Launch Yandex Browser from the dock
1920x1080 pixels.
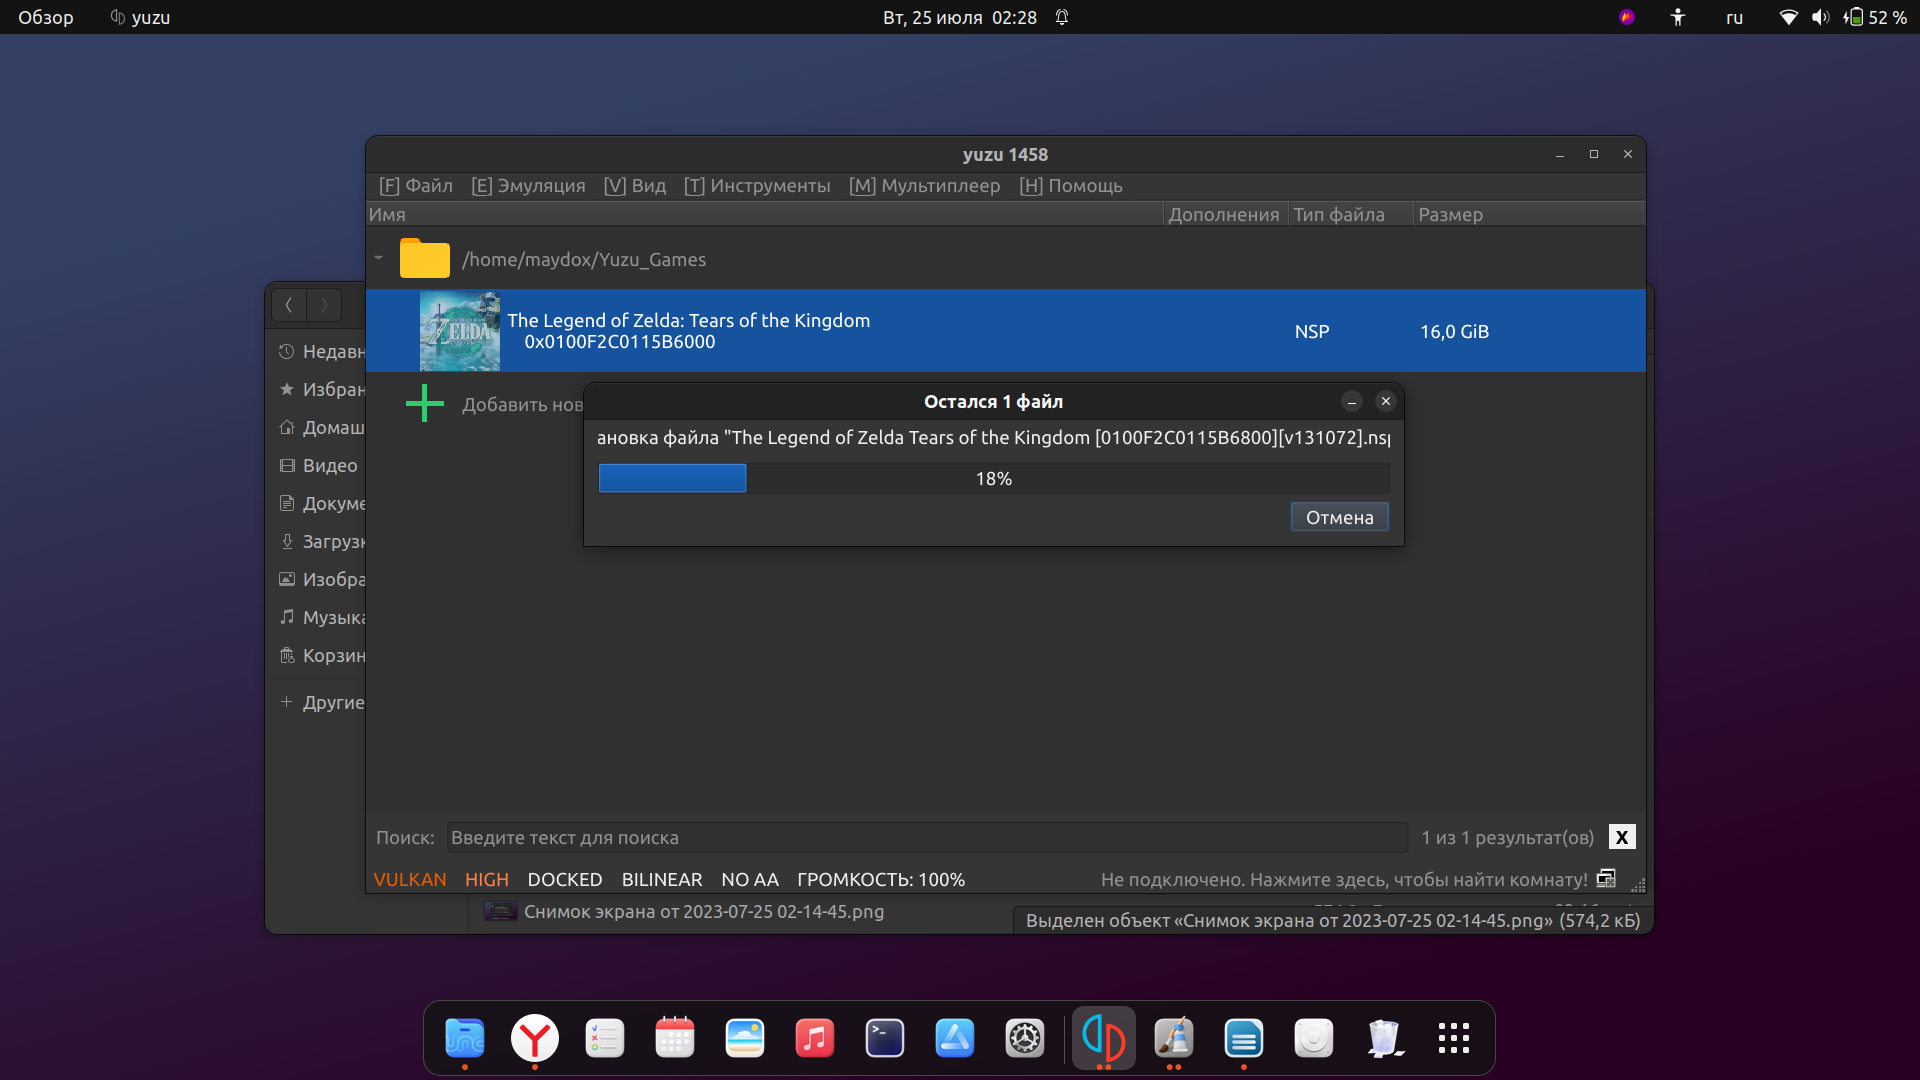(535, 1038)
